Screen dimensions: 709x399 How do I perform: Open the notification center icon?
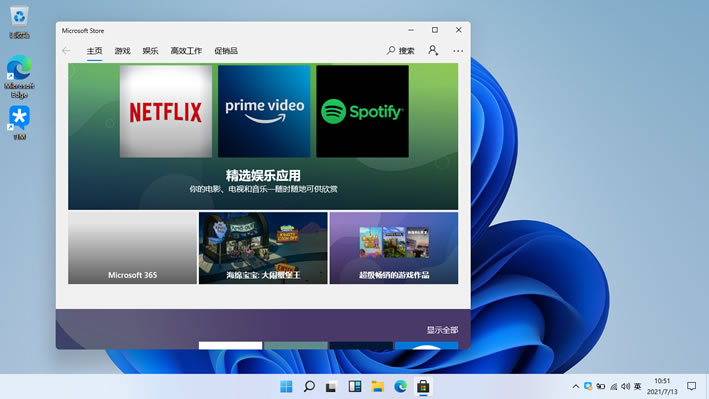[x=691, y=386]
